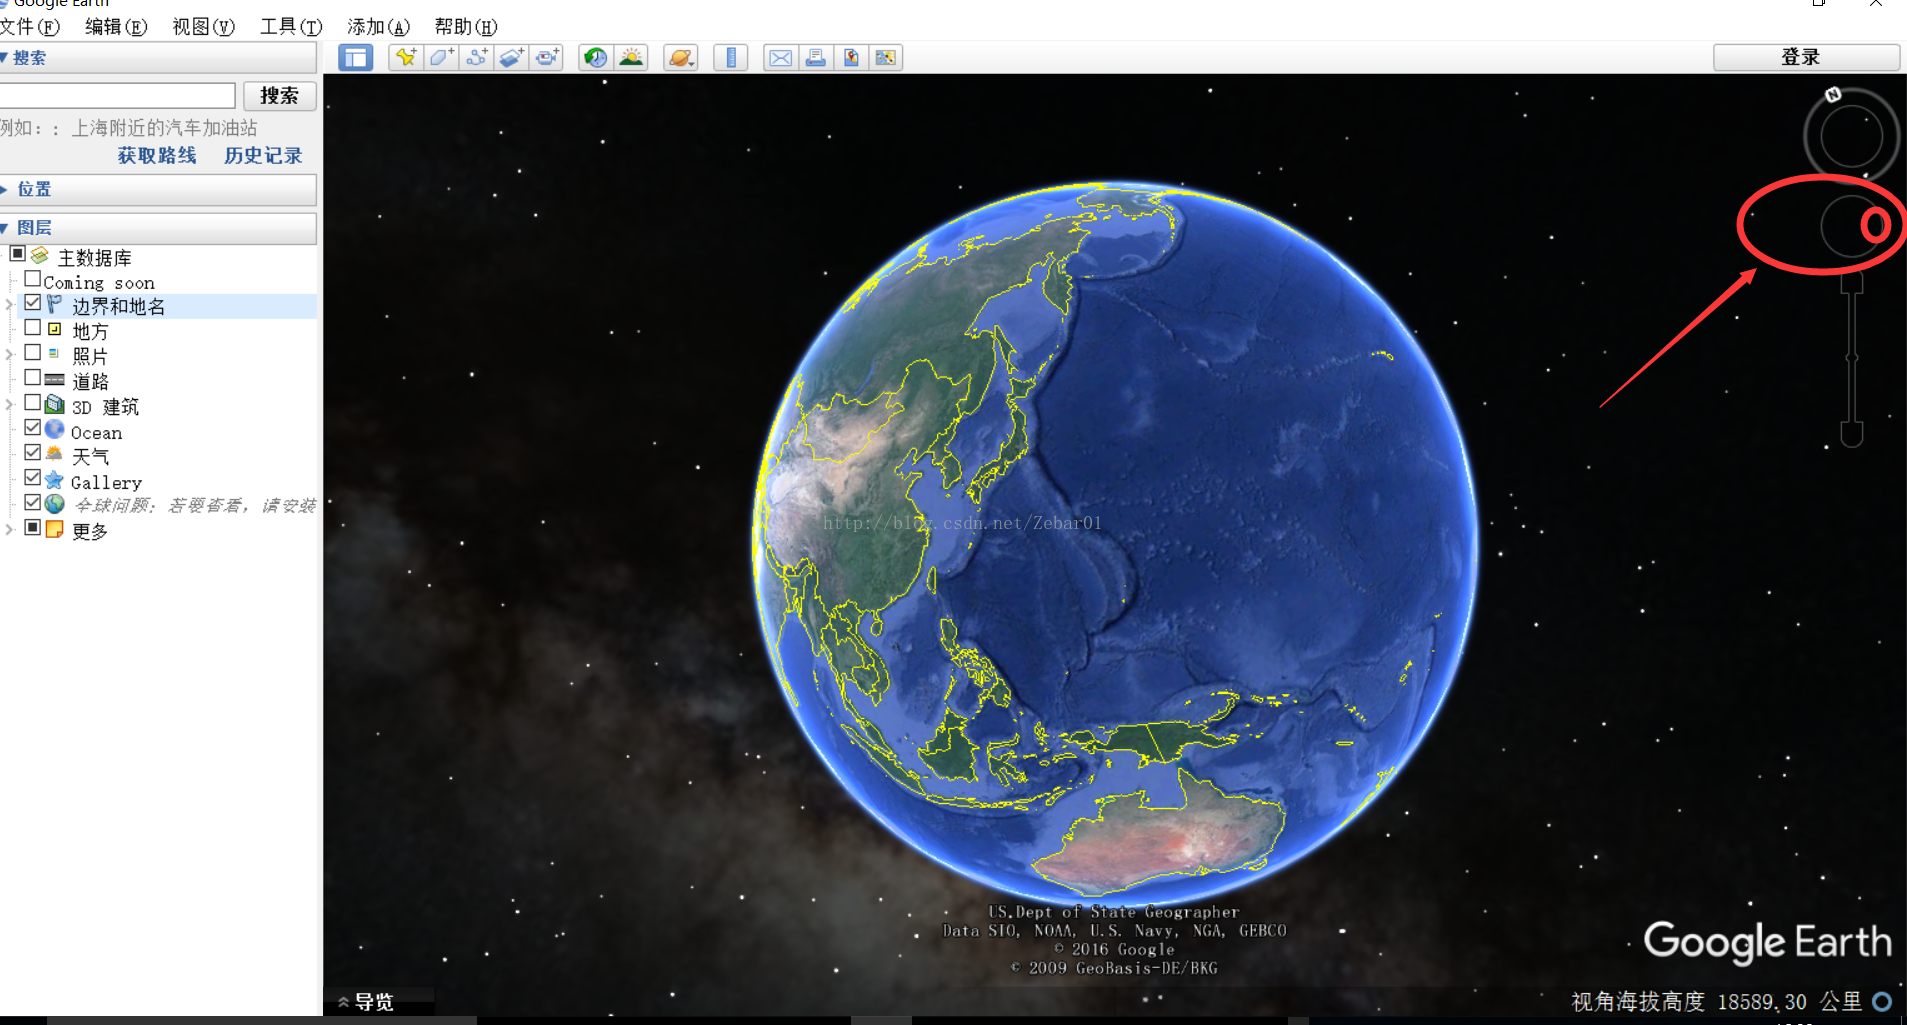Enable the Coming soon checkbox
Screen dimensions: 1907x1025
tap(33, 279)
